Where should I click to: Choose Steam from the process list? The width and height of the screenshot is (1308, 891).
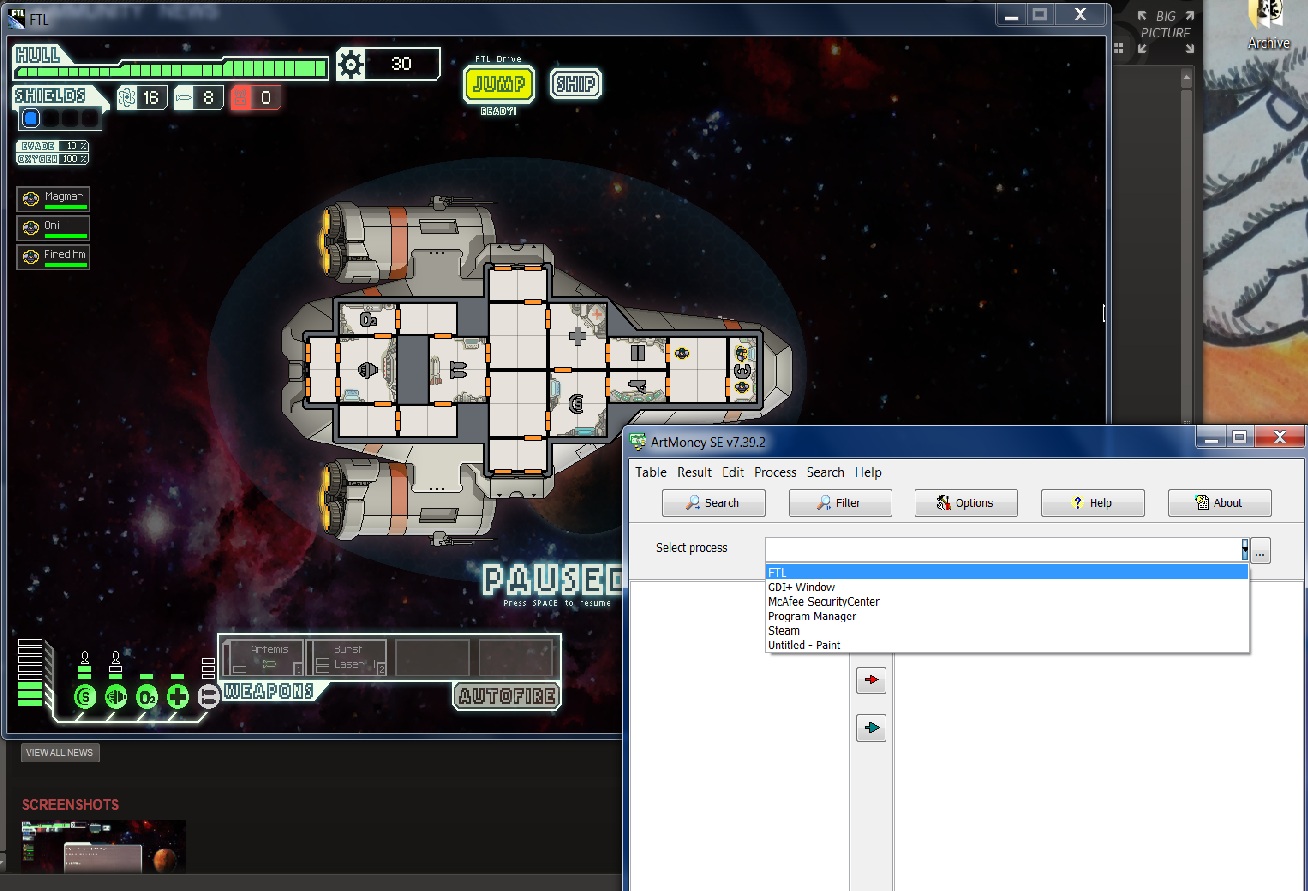(x=1007, y=630)
